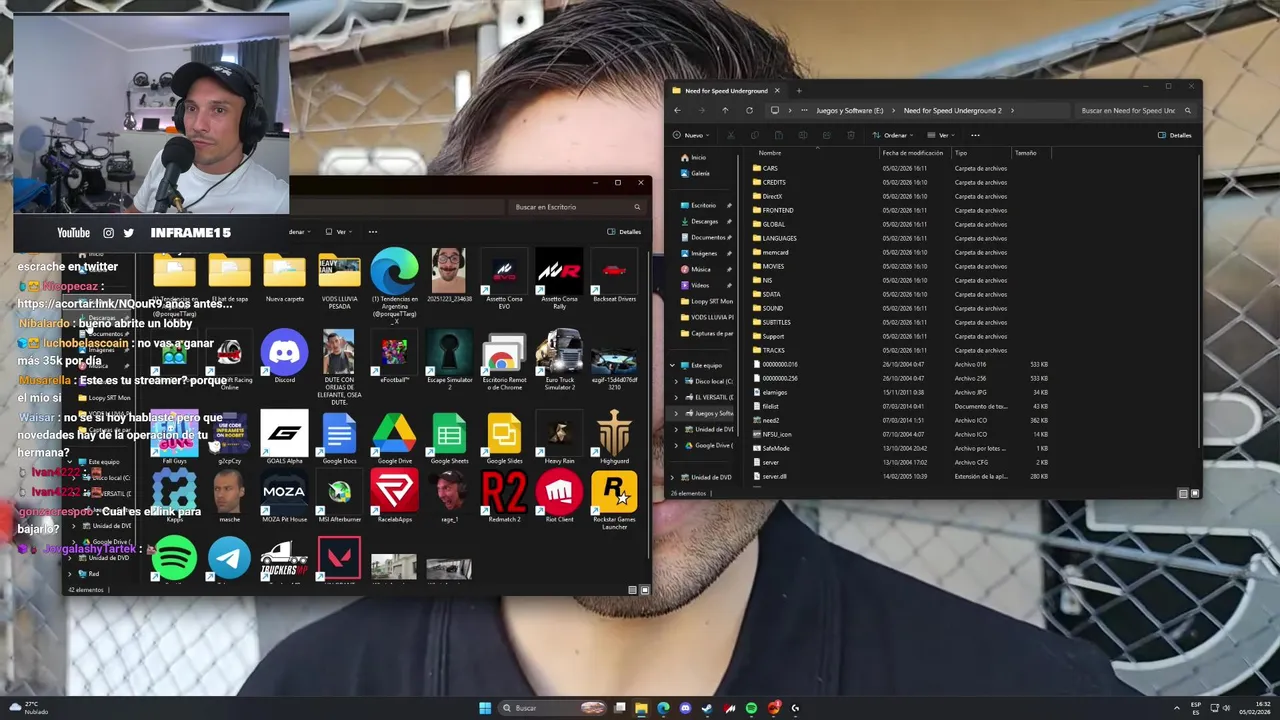Toggle Detalles pane in Need for Speed window
The height and width of the screenshot is (720, 1280).
coord(1175,135)
